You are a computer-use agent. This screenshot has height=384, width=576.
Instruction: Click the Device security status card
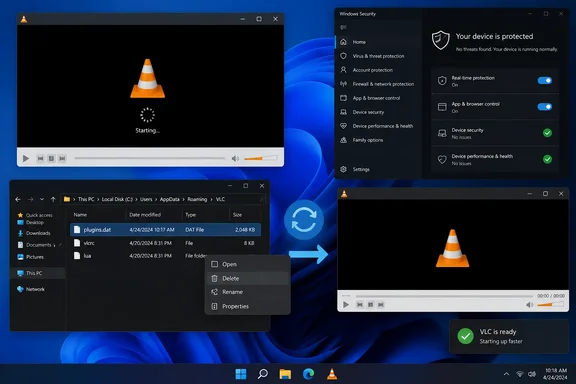tap(495, 133)
